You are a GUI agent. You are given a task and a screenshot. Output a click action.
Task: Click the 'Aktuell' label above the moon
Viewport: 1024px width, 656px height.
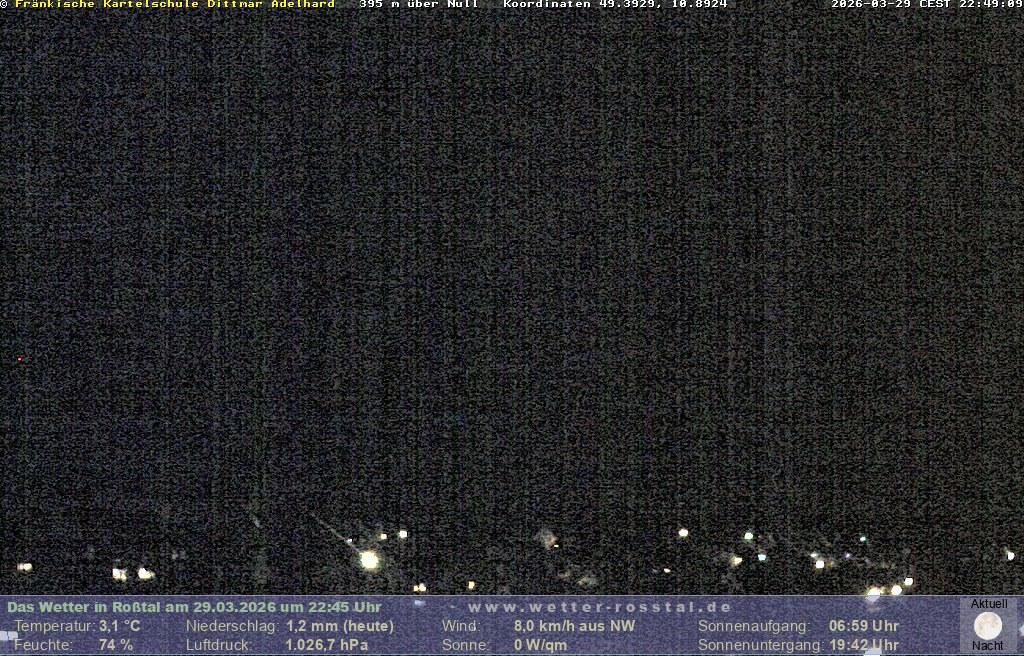(989, 604)
